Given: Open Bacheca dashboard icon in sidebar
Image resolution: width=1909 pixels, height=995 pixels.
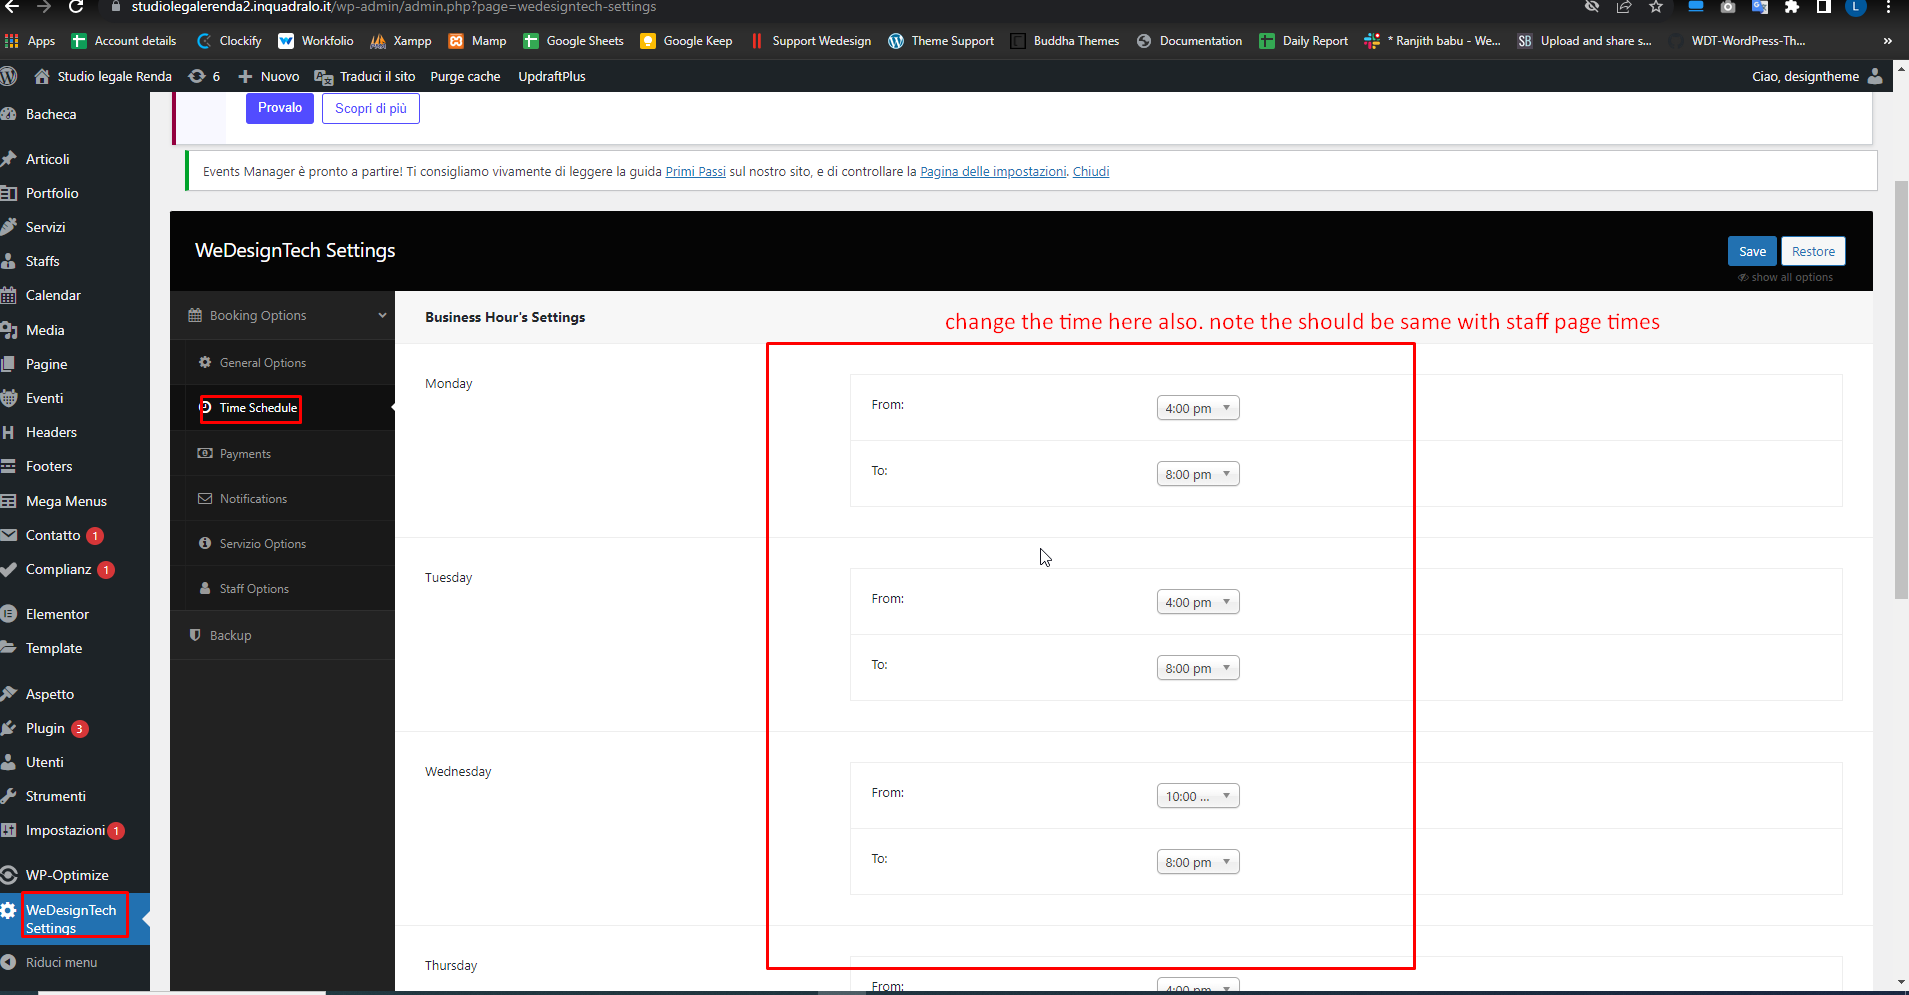Looking at the screenshot, I should [8, 115].
